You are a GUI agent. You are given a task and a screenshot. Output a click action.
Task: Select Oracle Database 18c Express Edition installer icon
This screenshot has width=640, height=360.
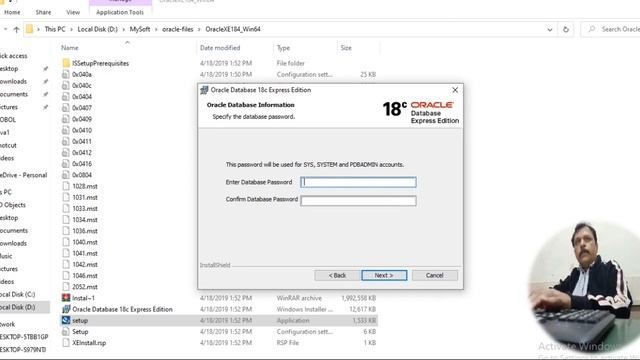(66, 309)
